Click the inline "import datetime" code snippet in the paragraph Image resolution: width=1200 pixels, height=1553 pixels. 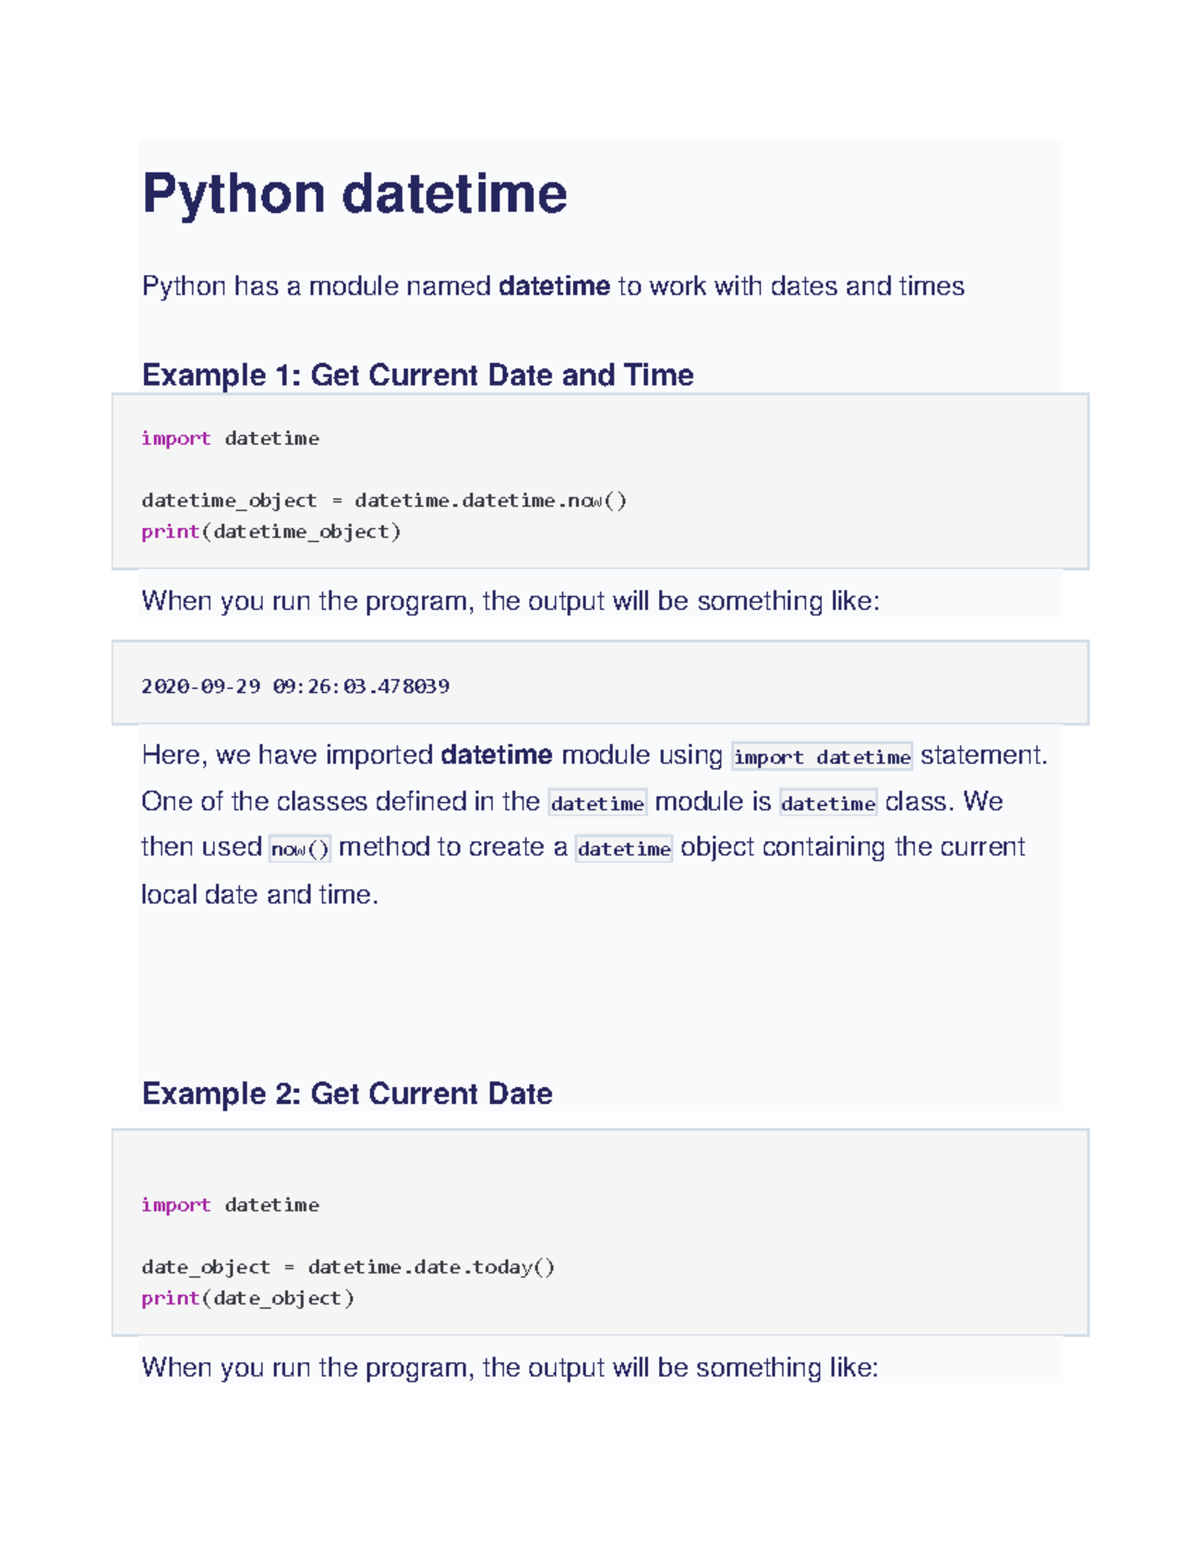[x=821, y=757]
